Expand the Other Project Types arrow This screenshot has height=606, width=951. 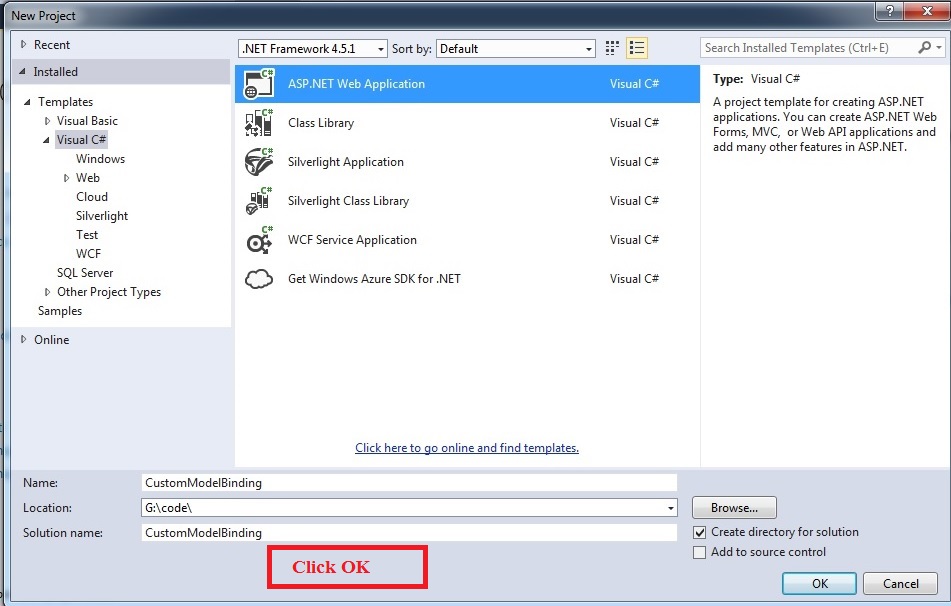[x=47, y=292]
